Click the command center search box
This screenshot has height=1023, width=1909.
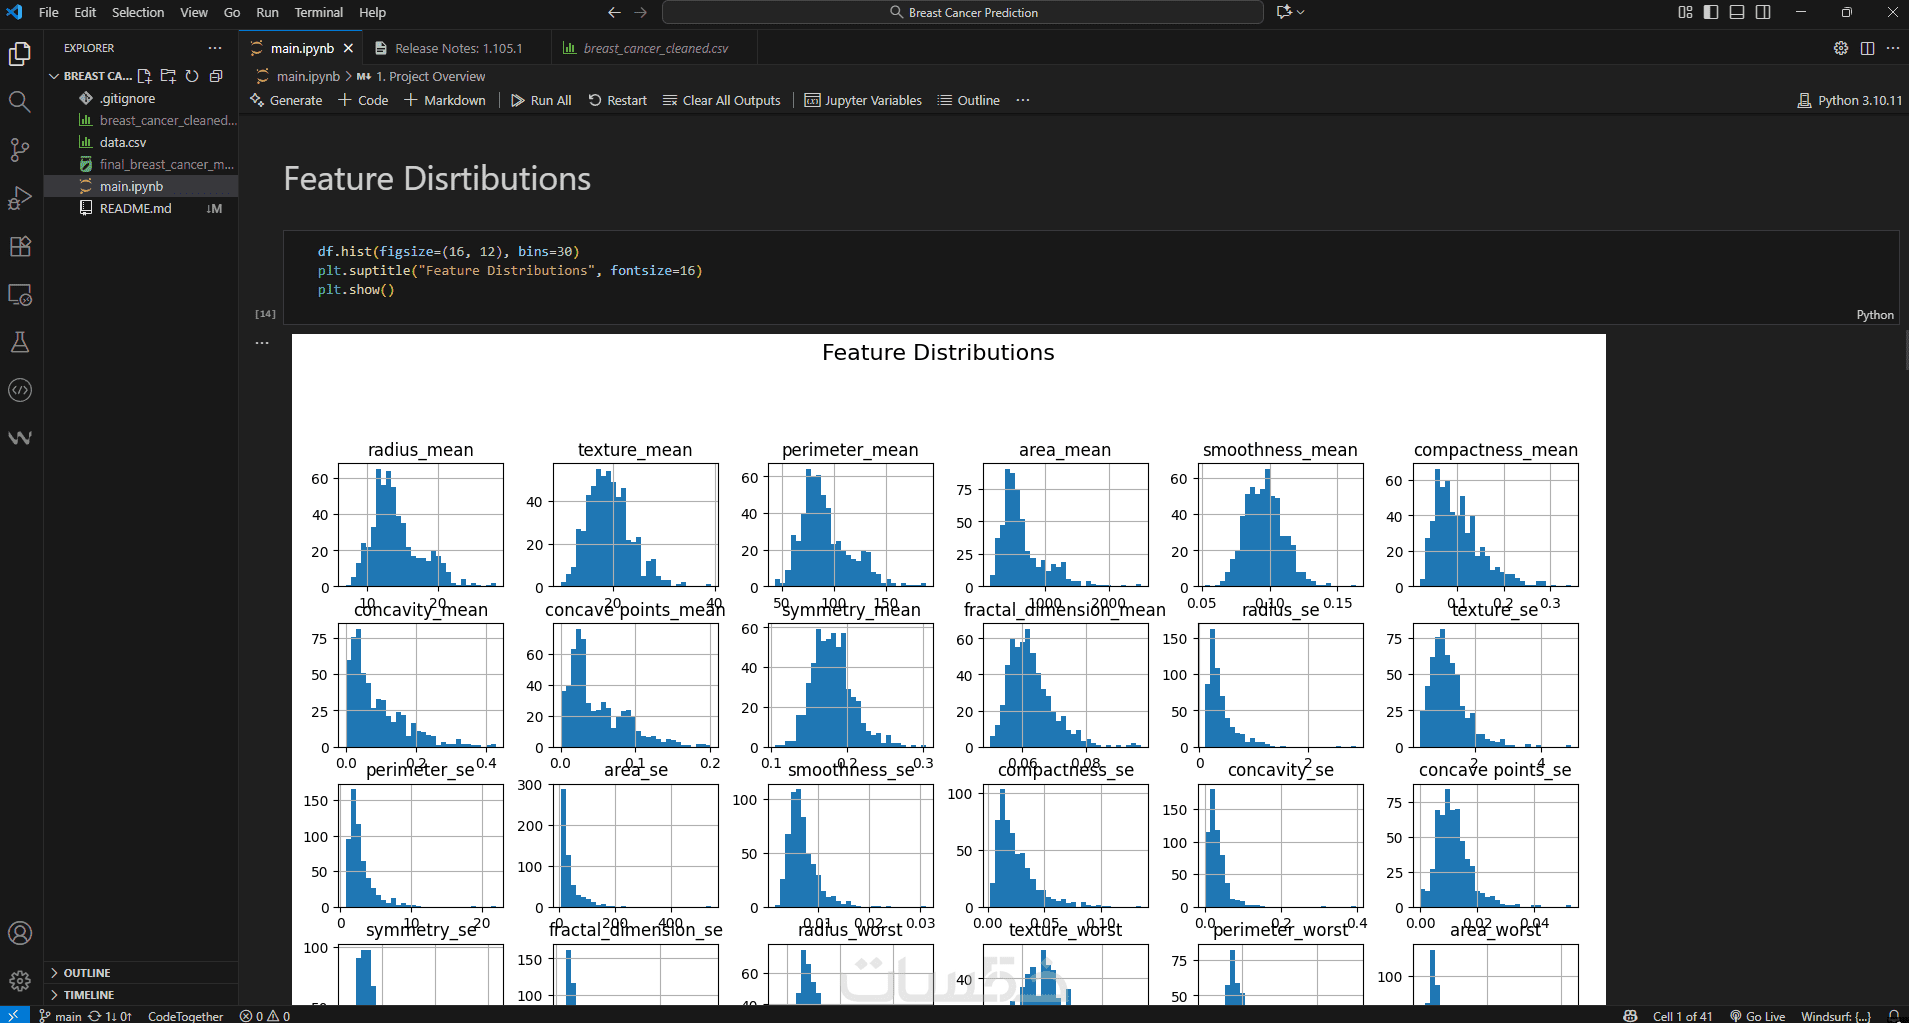point(963,12)
